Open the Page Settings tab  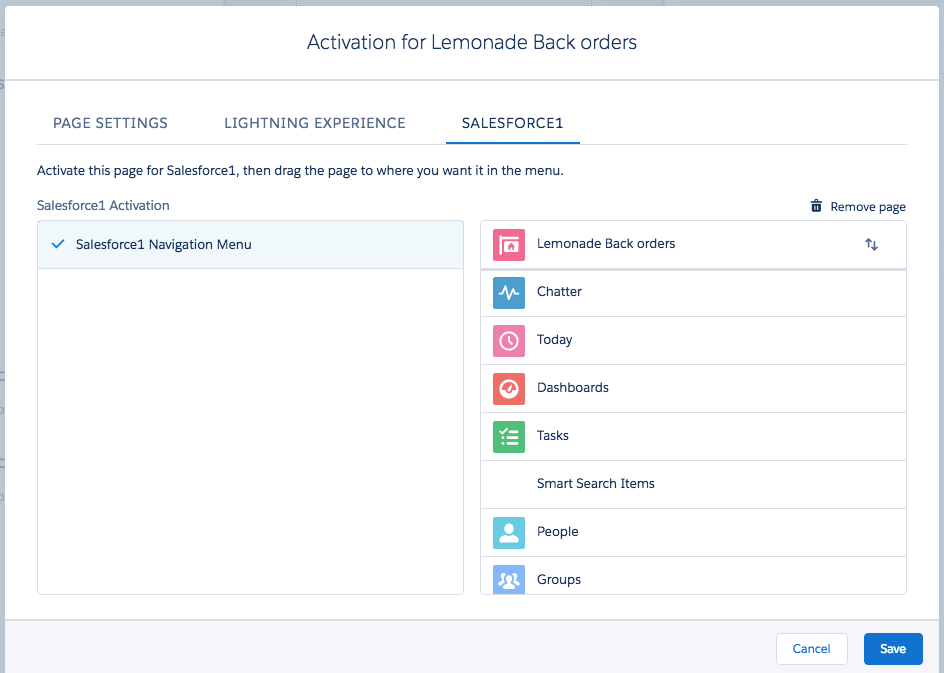[x=110, y=123]
